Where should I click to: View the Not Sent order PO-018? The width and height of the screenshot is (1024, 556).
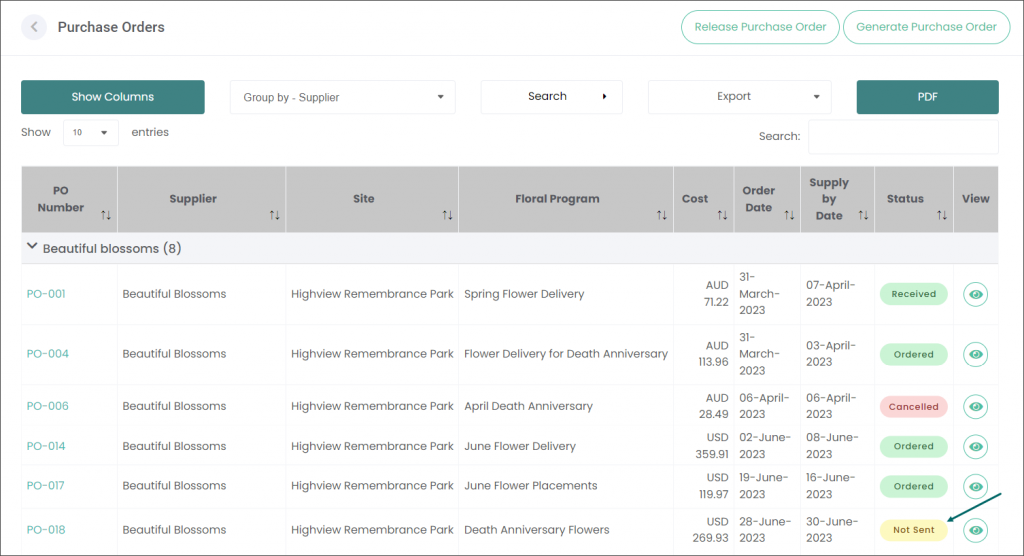click(976, 531)
